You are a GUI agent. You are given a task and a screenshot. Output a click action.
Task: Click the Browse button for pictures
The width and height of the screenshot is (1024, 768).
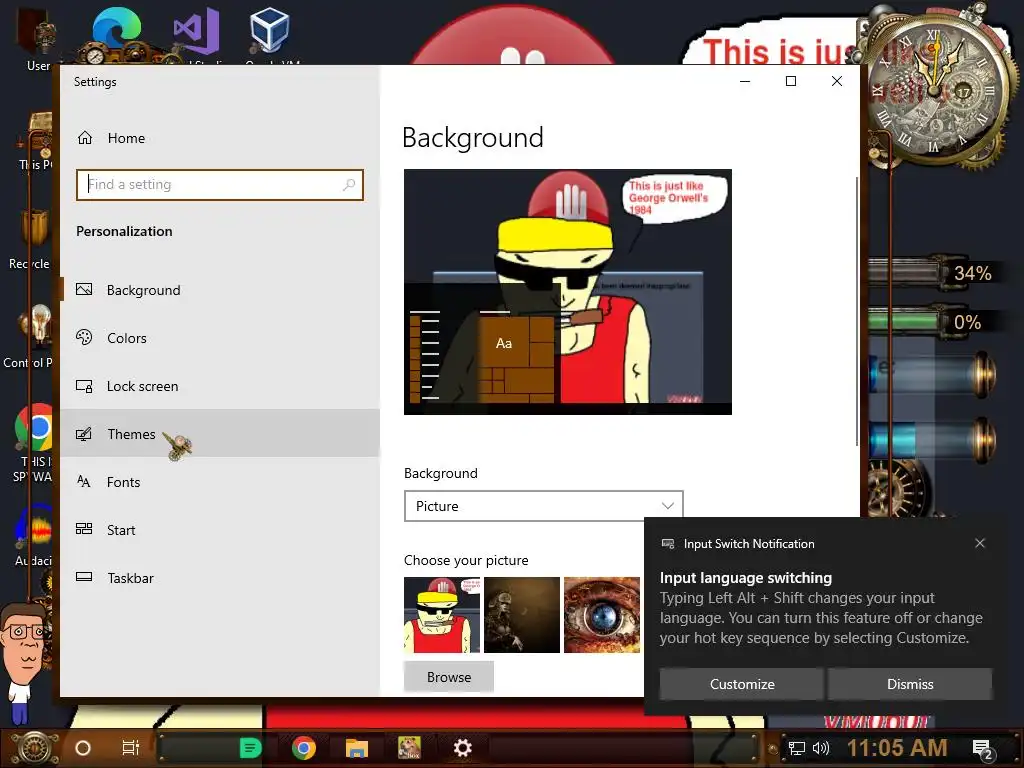point(449,677)
